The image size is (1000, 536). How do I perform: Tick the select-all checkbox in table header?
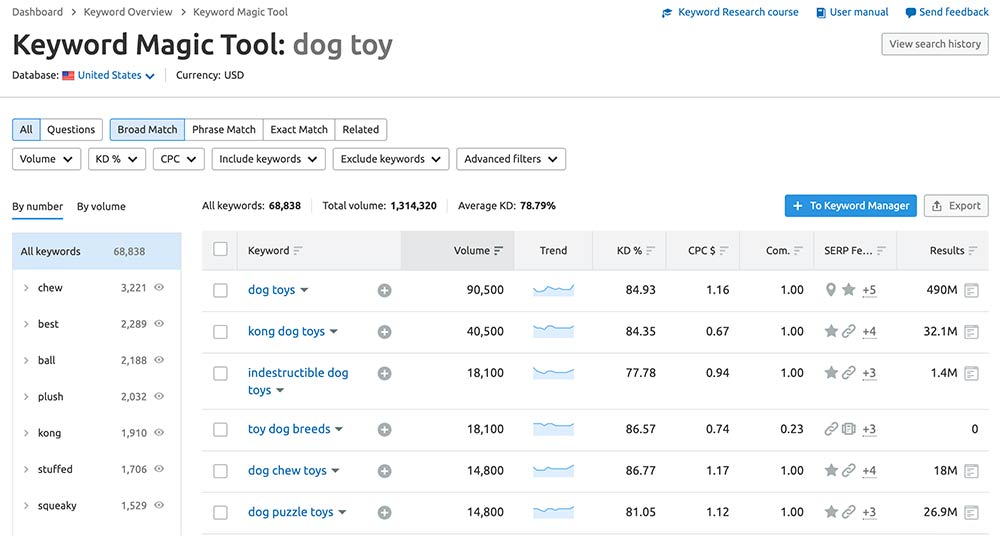pos(221,250)
